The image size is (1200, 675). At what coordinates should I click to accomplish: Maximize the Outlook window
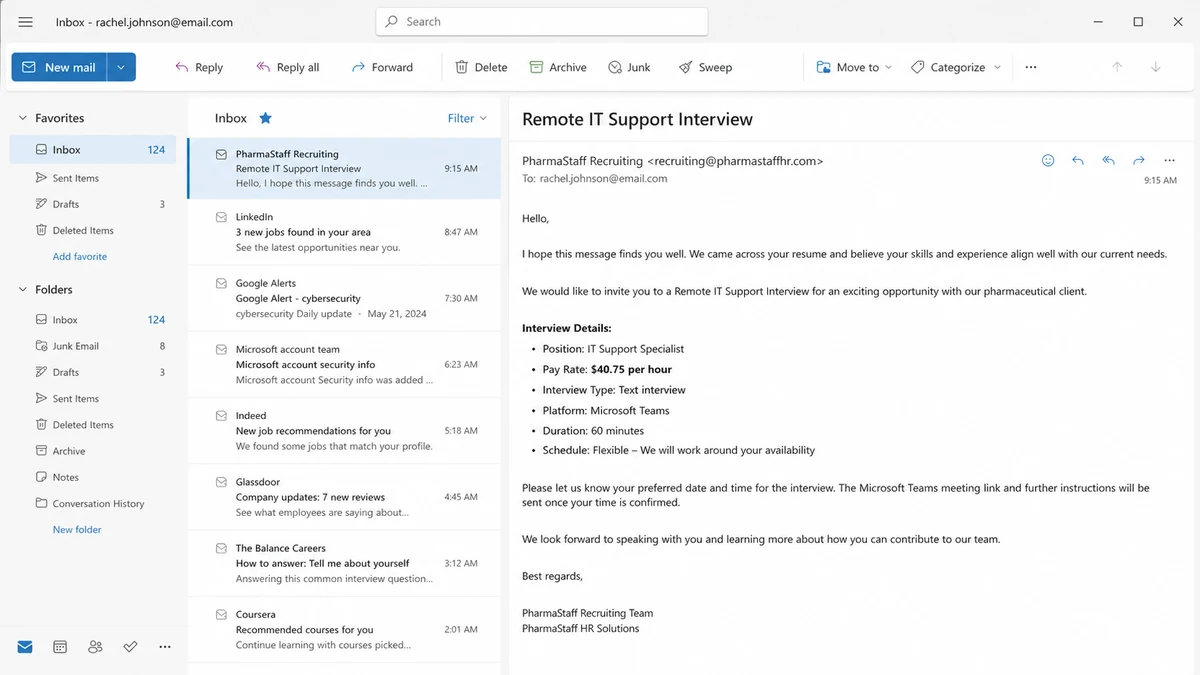pyautogui.click(x=1138, y=21)
